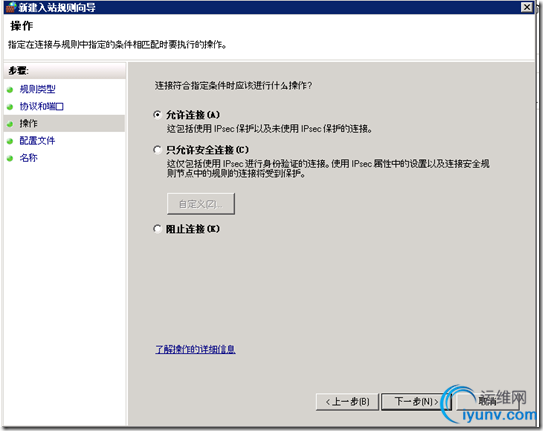Image resolution: width=543 pixels, height=431 pixels.
Task: Click the 允许连接 IPsec description text
Action: coord(269,129)
